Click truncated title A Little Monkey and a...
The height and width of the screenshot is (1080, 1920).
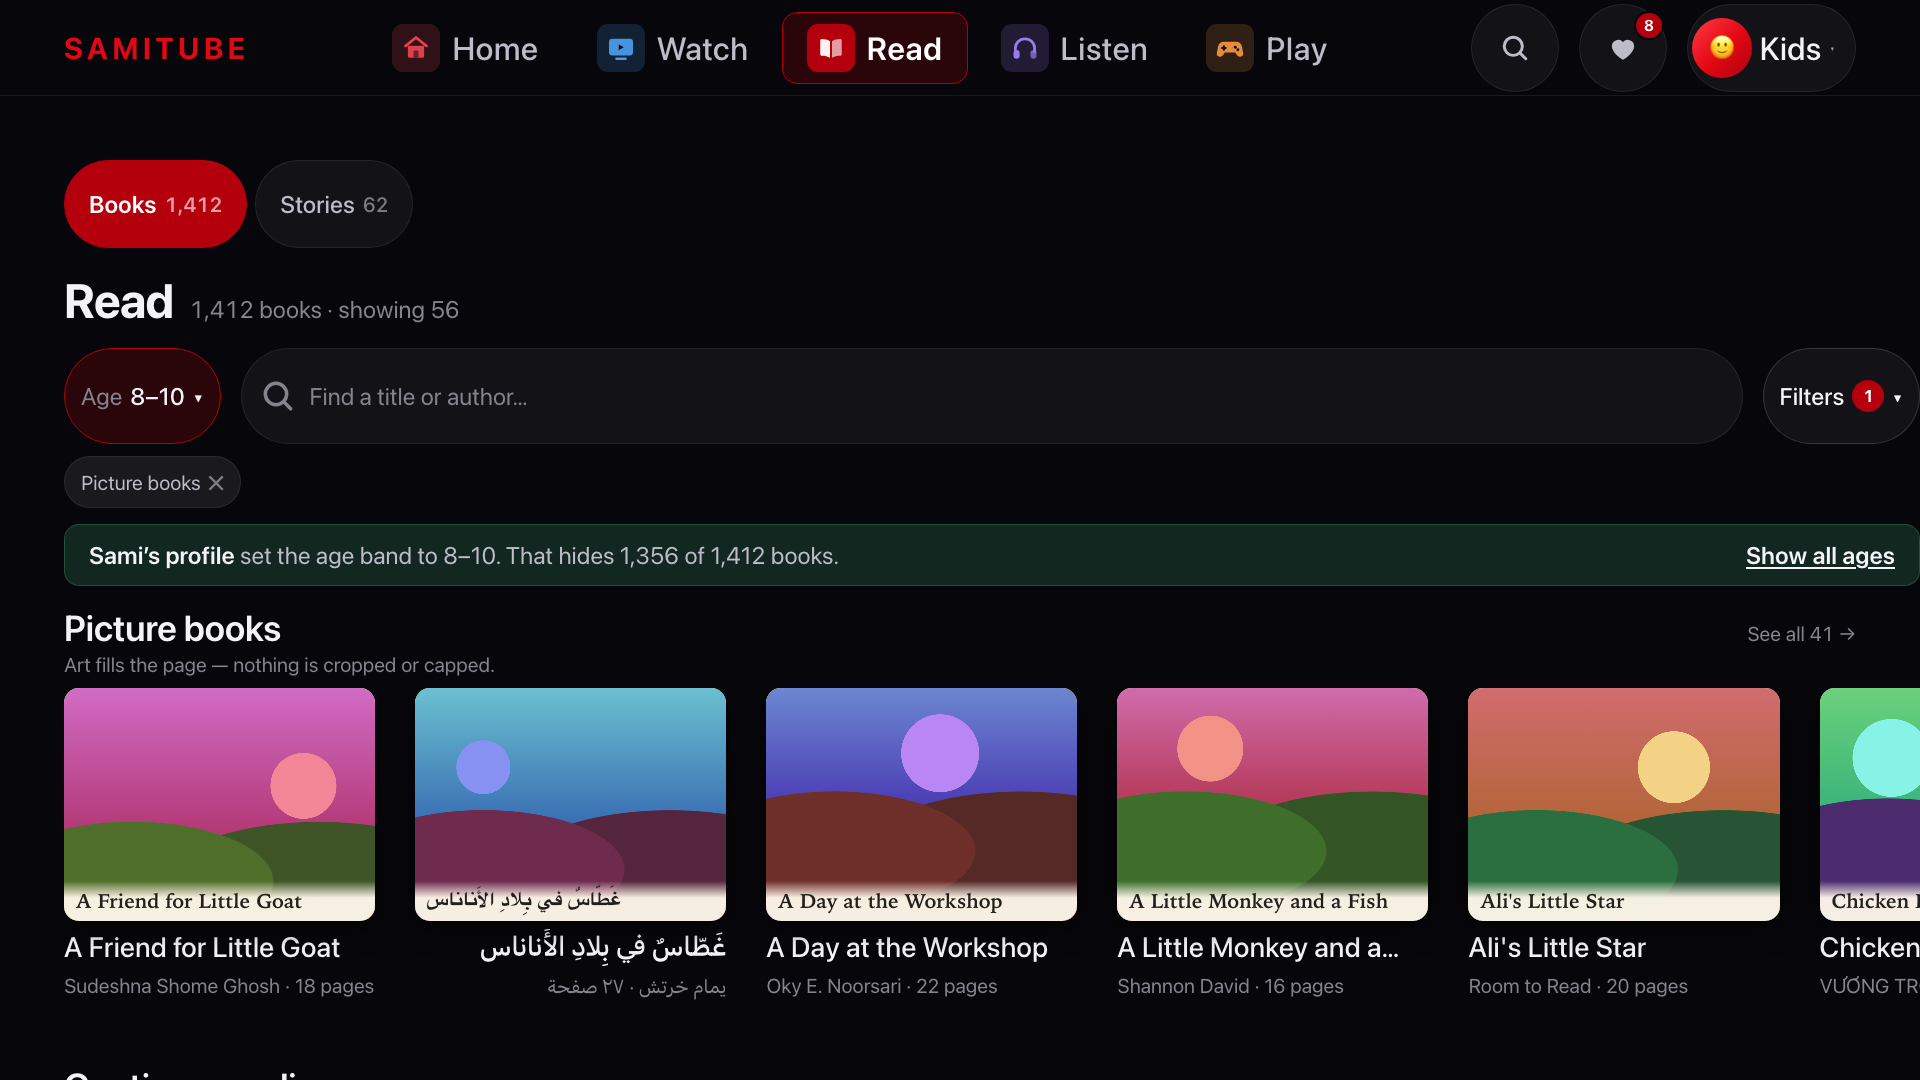point(1258,947)
